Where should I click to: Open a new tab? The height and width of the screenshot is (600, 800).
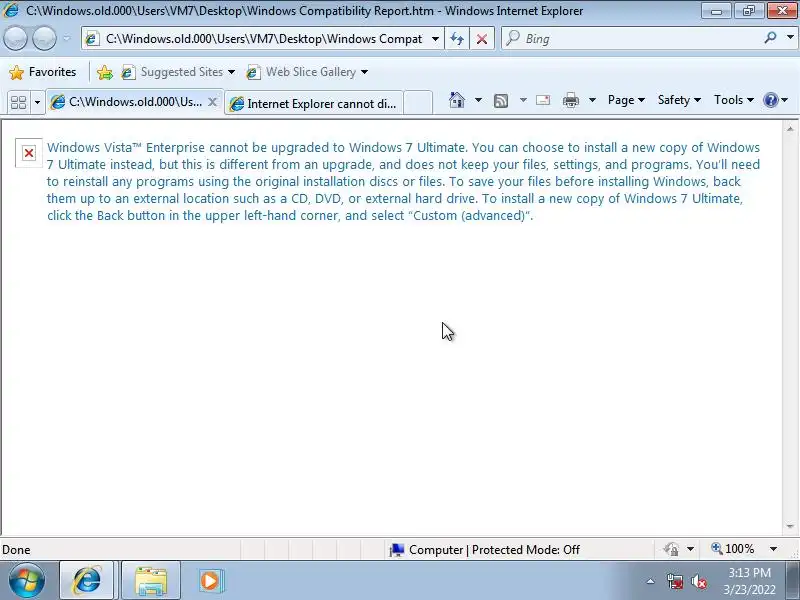tap(418, 104)
